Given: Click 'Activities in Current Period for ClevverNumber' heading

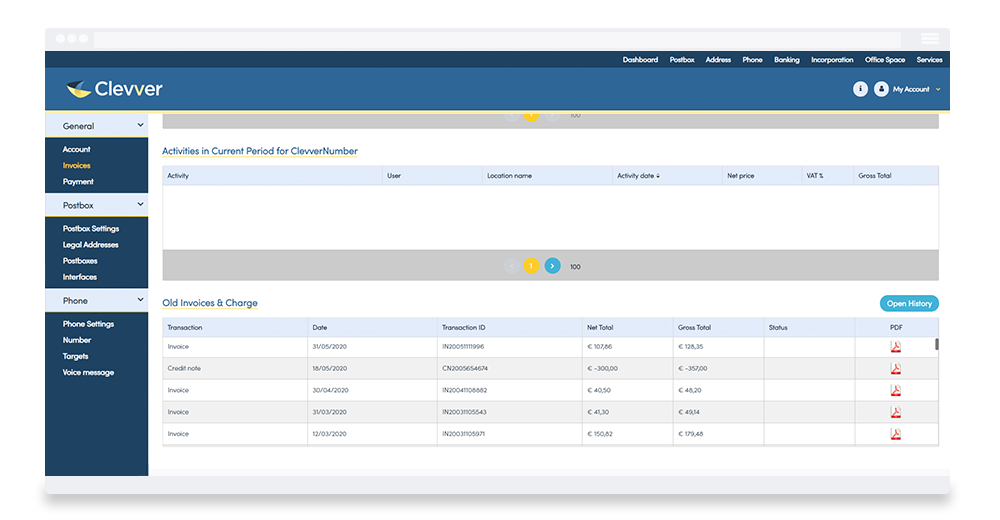Looking at the screenshot, I should point(260,151).
